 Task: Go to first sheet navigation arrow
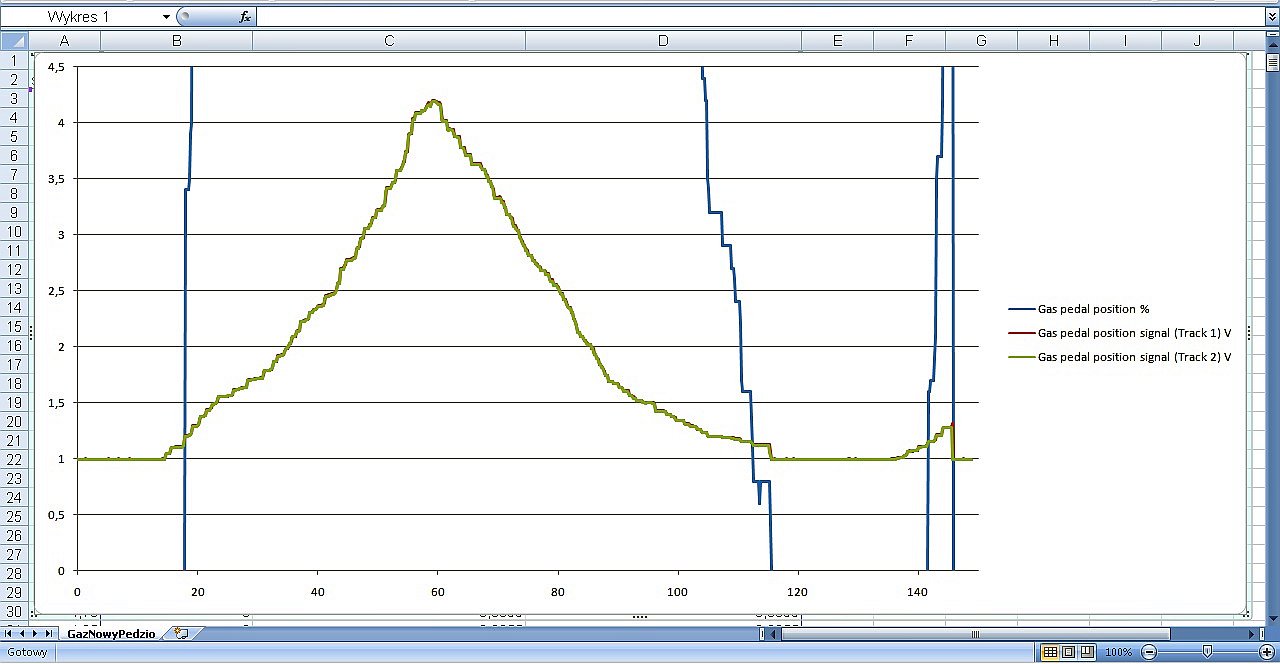10,634
